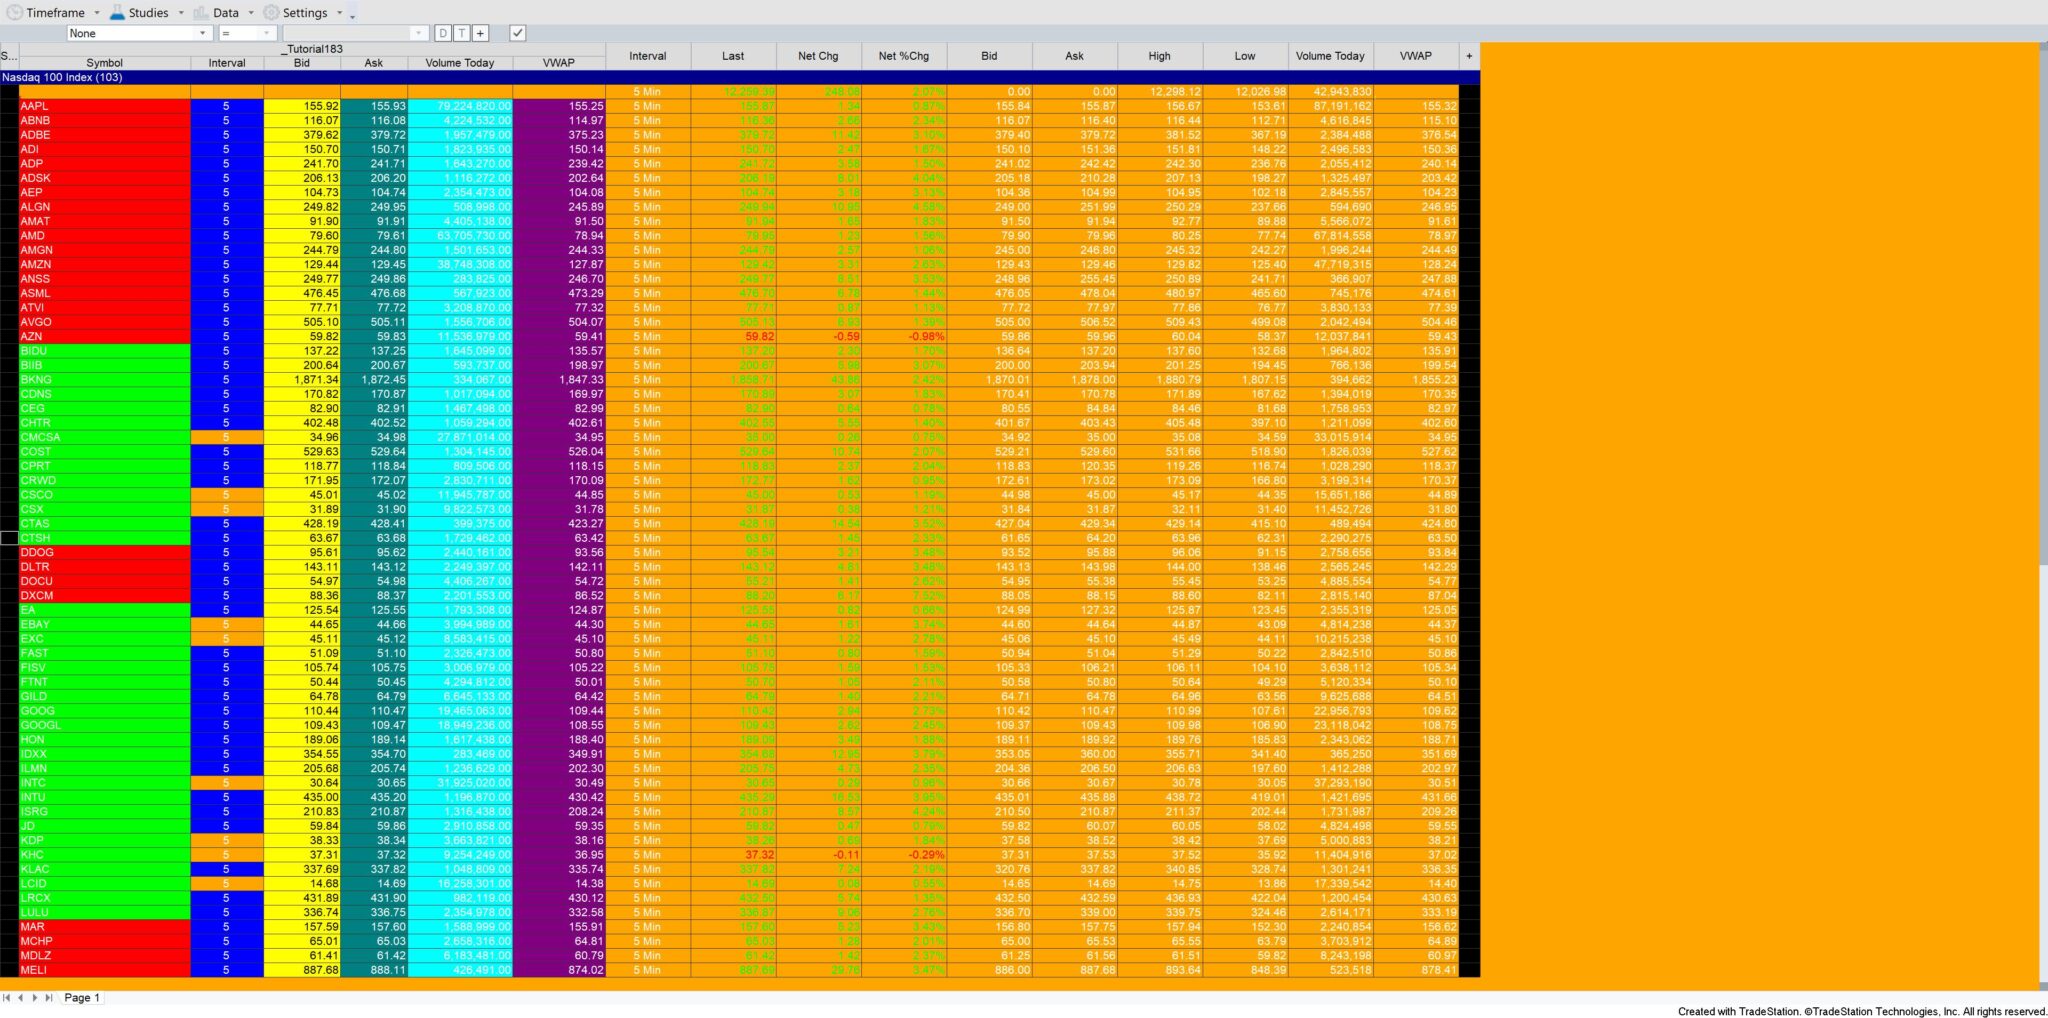
Task: Click the Low column header
Action: point(1245,56)
